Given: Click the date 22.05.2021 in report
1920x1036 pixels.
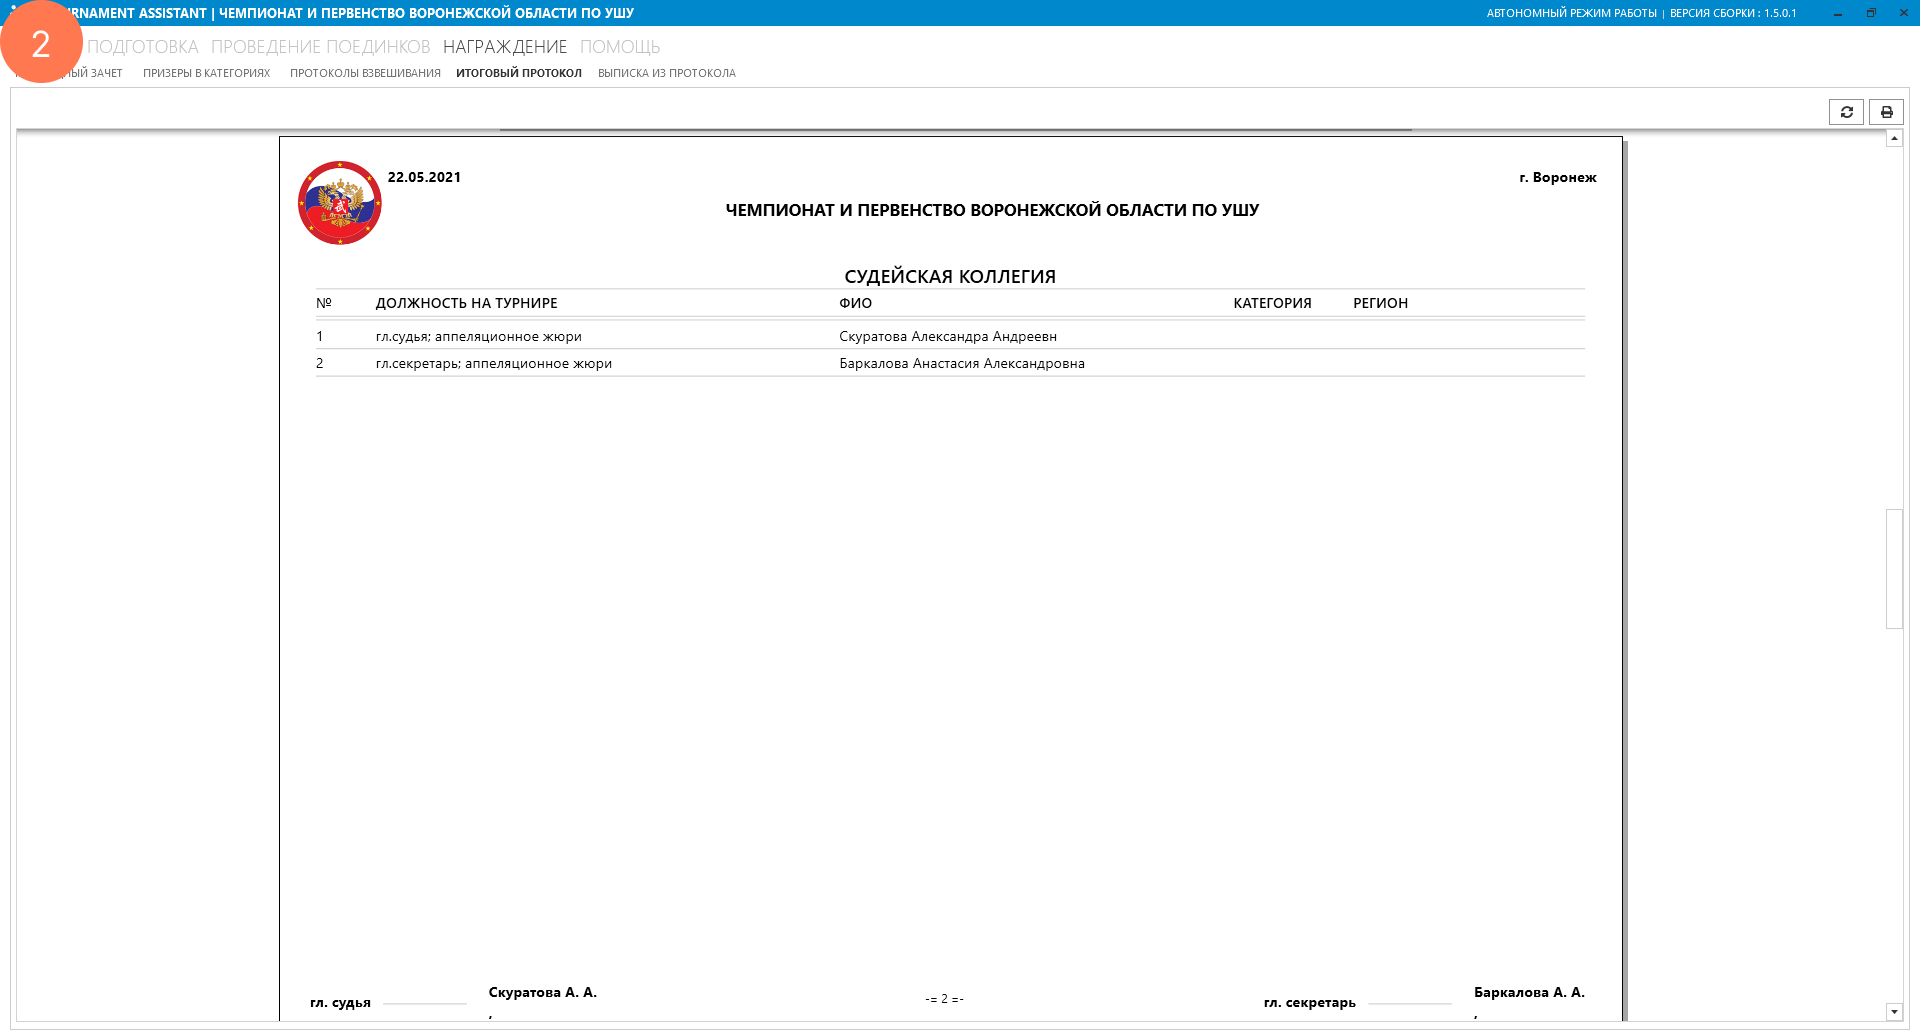Looking at the screenshot, I should tap(424, 177).
